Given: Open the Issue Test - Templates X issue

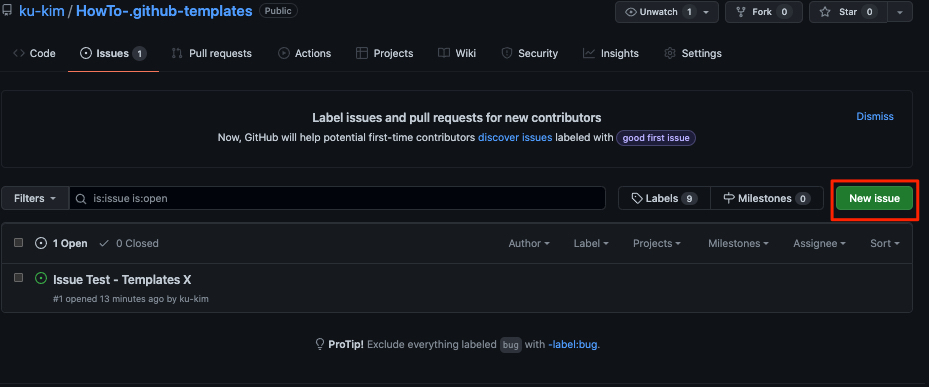Looking at the screenshot, I should [122, 279].
